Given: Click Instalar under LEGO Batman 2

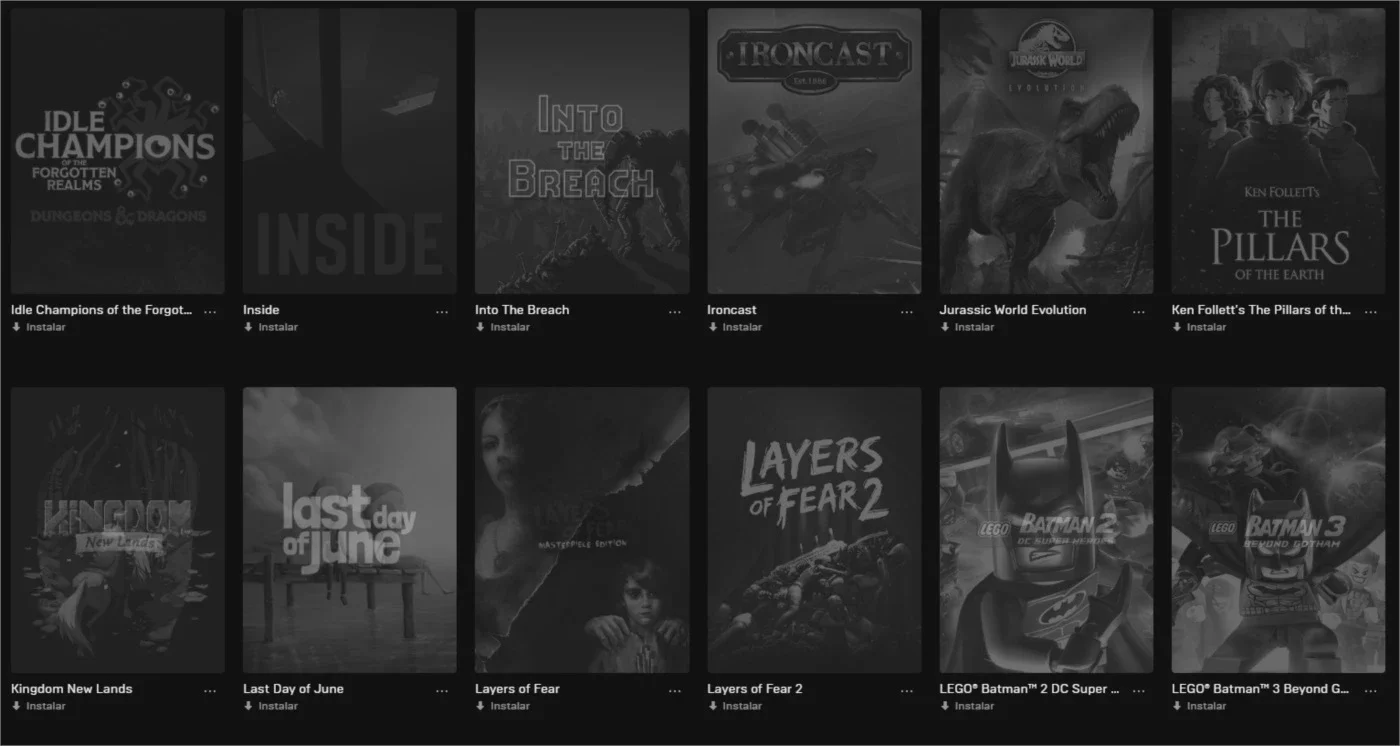Looking at the screenshot, I should (966, 706).
